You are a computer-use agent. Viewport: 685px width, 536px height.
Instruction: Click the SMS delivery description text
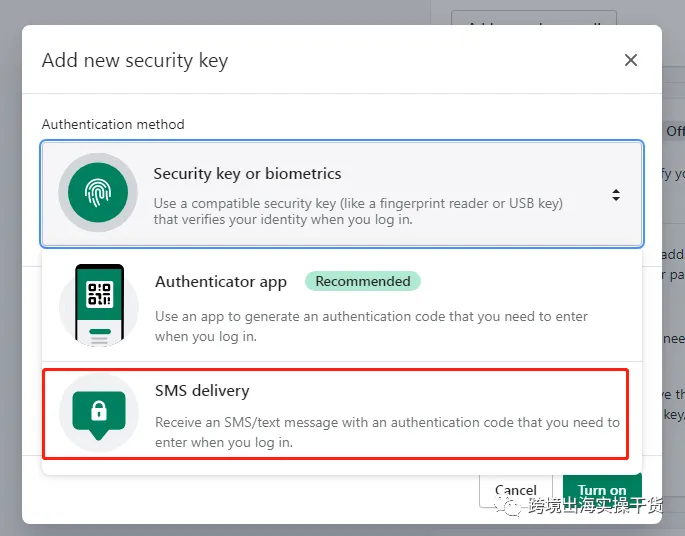click(387, 432)
